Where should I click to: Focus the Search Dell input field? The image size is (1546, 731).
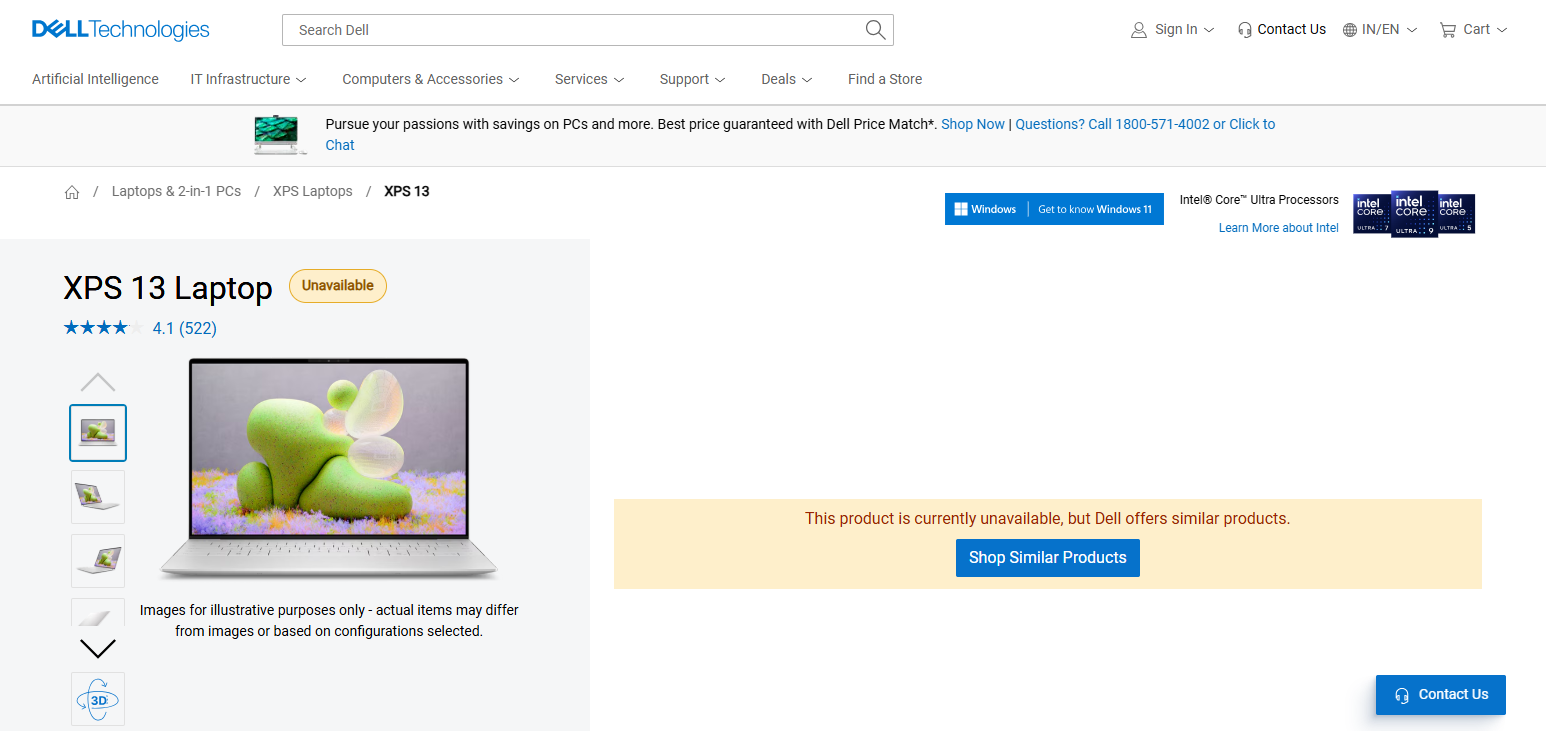[574, 30]
